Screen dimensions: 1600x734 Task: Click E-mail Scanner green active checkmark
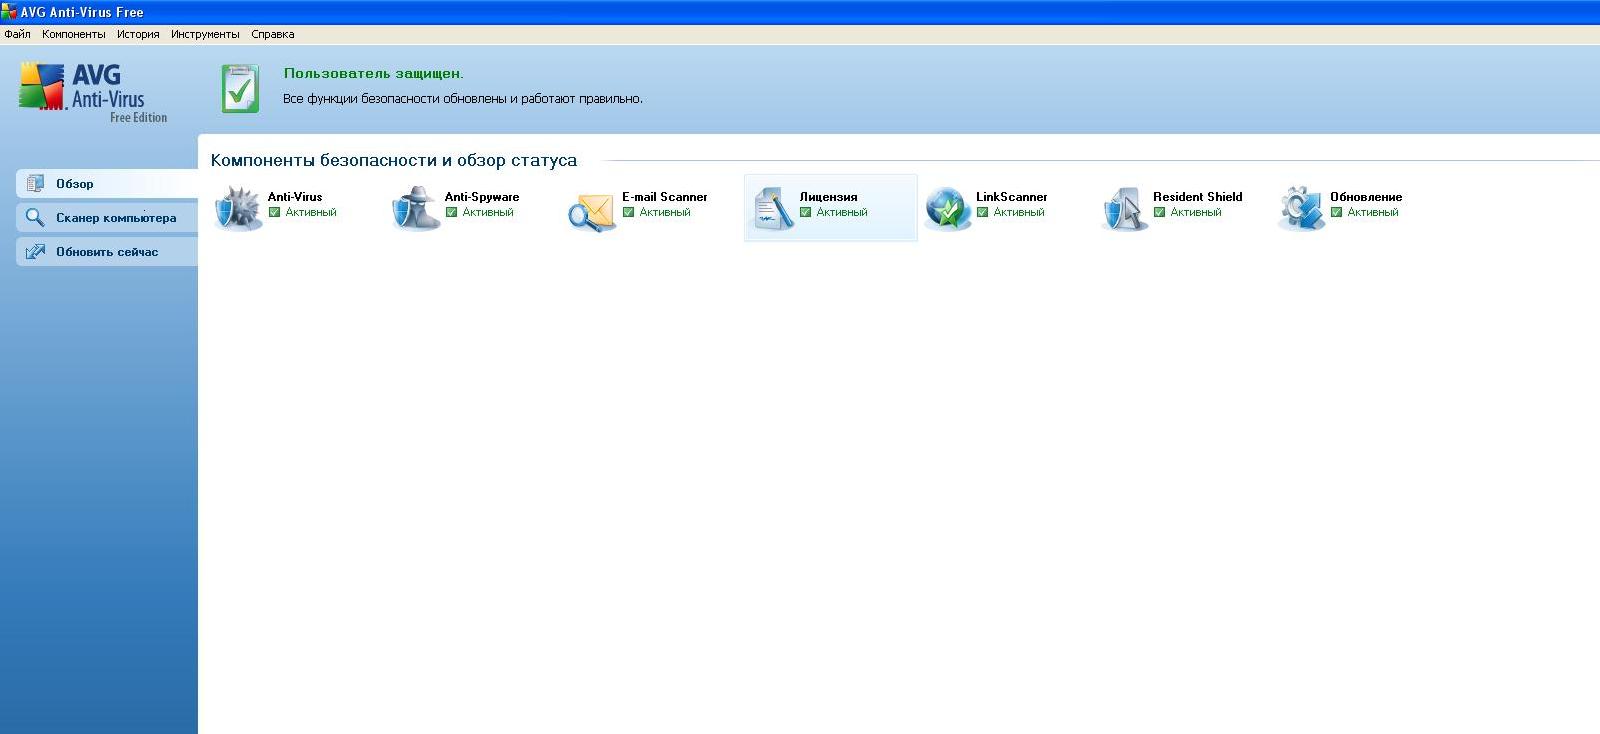(628, 212)
